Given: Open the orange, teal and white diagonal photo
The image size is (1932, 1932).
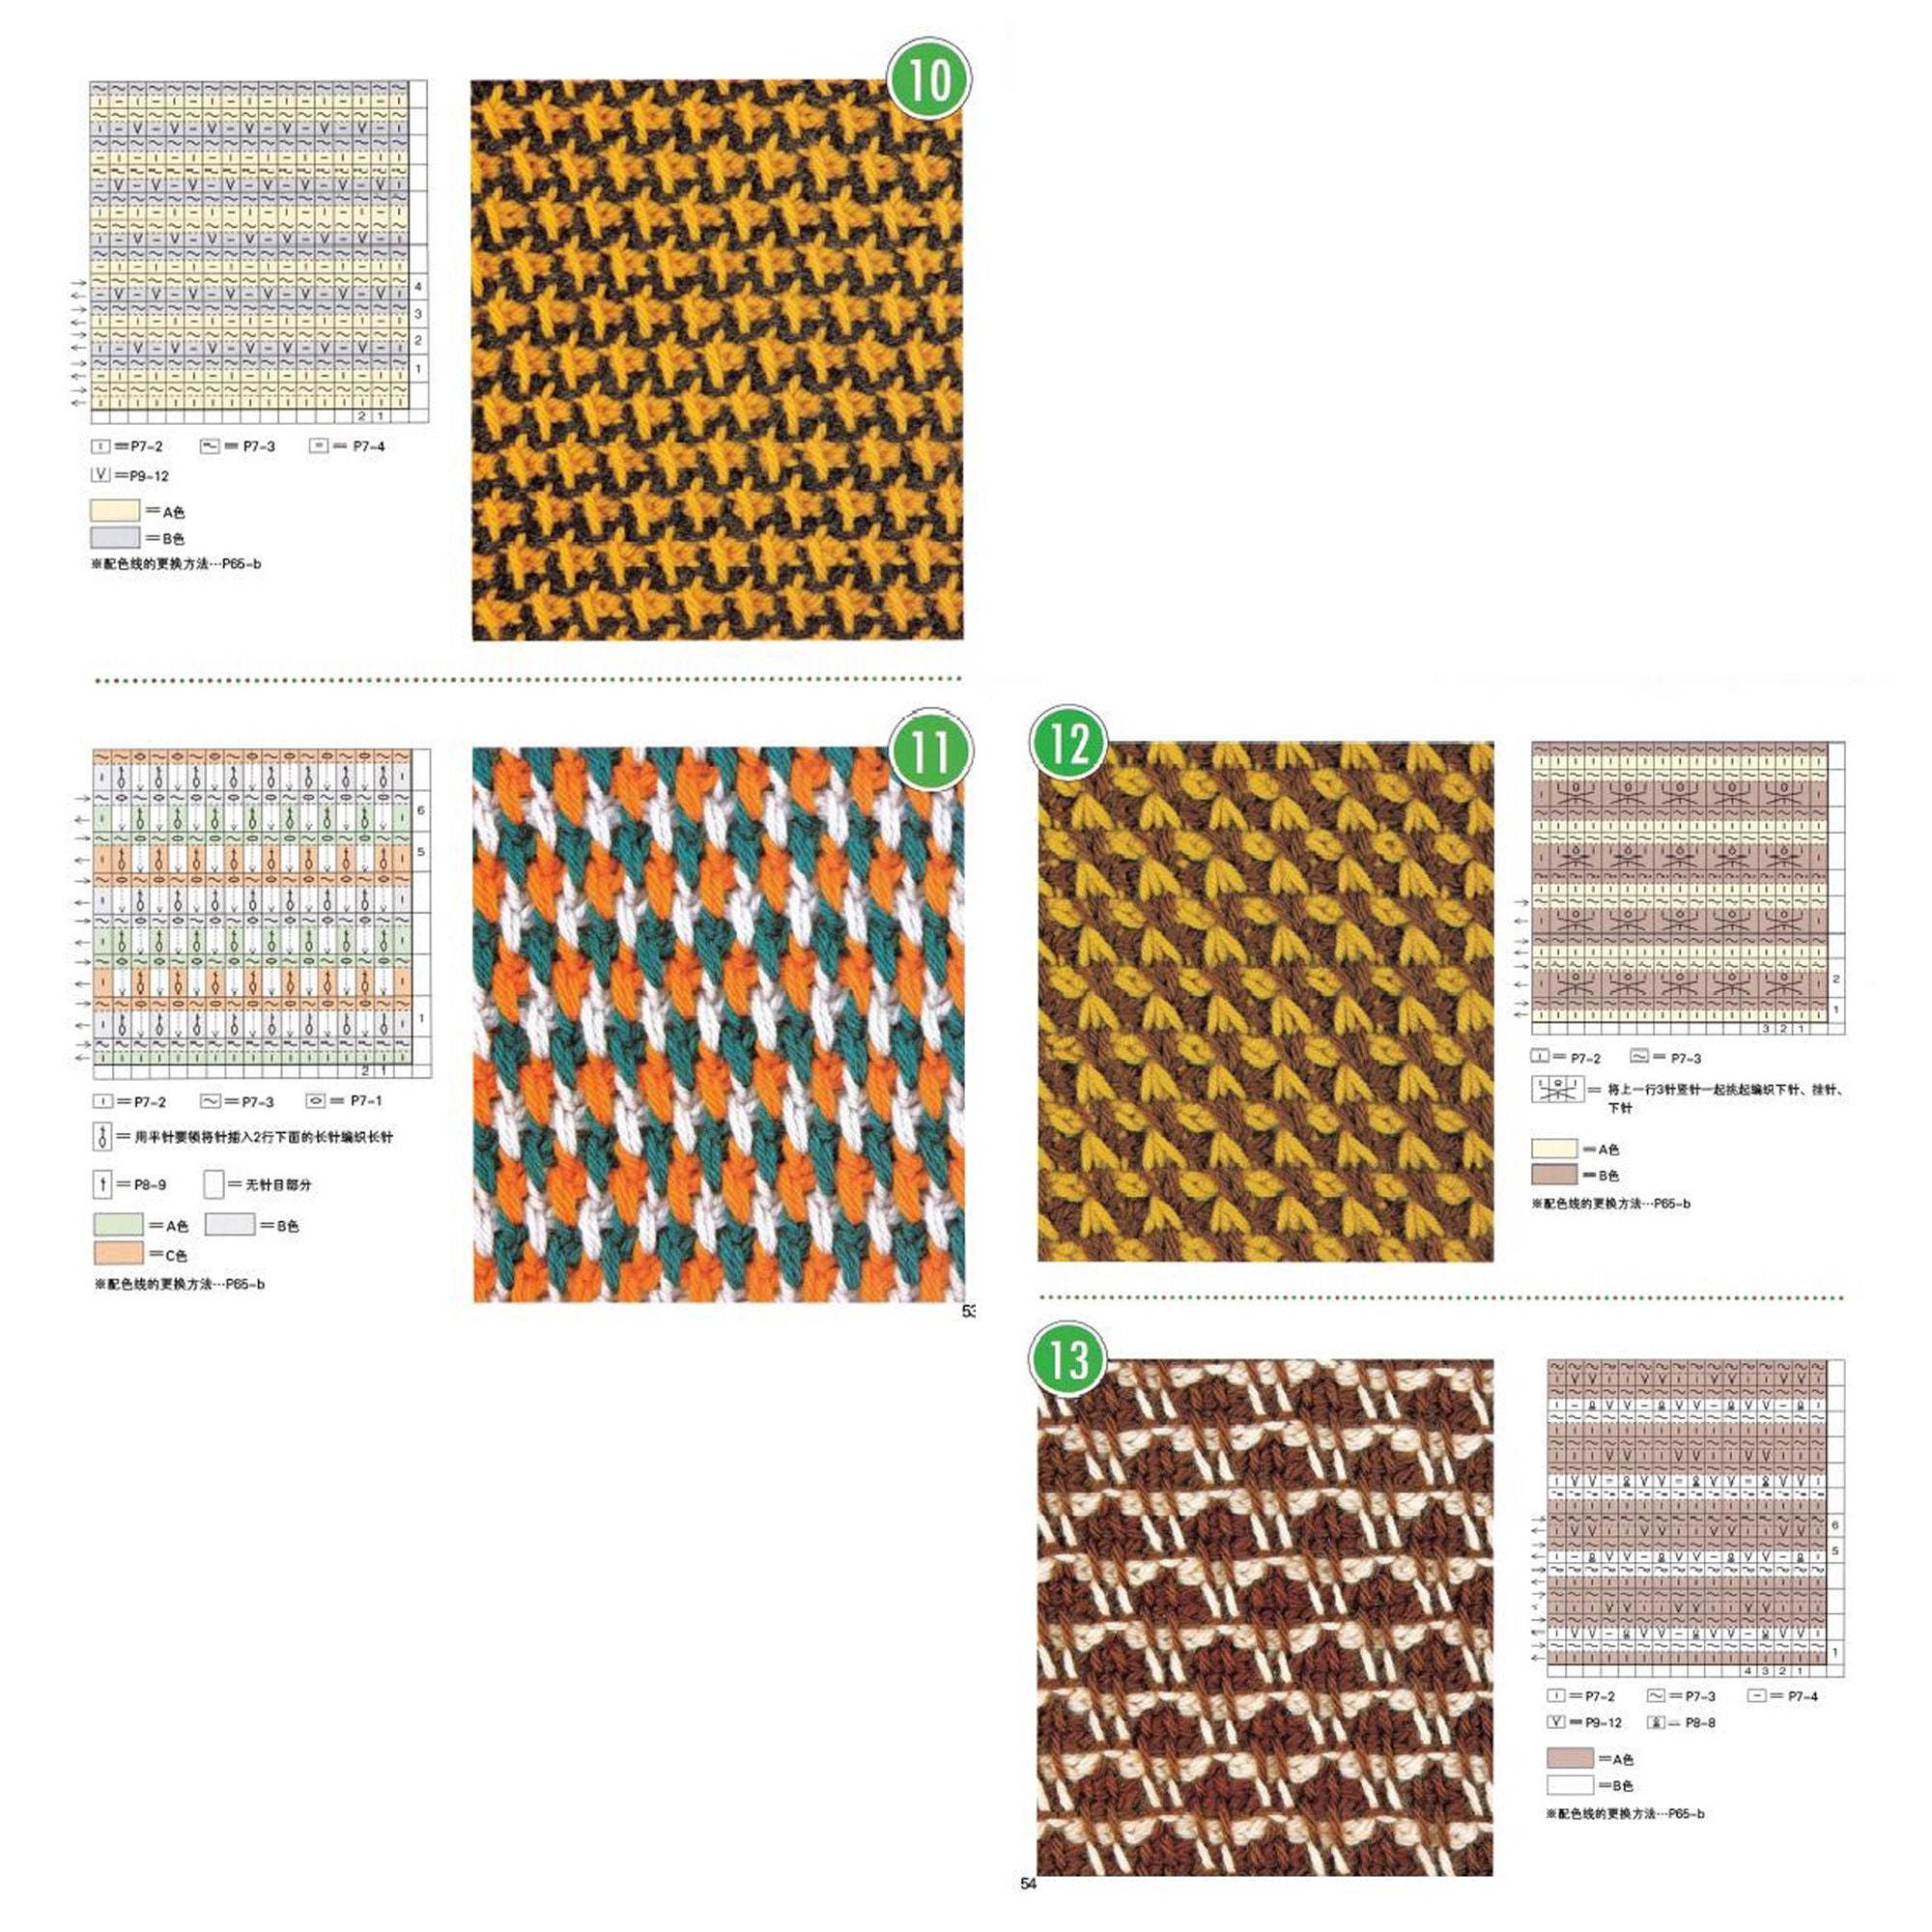Looking at the screenshot, I should pos(718,1025).
